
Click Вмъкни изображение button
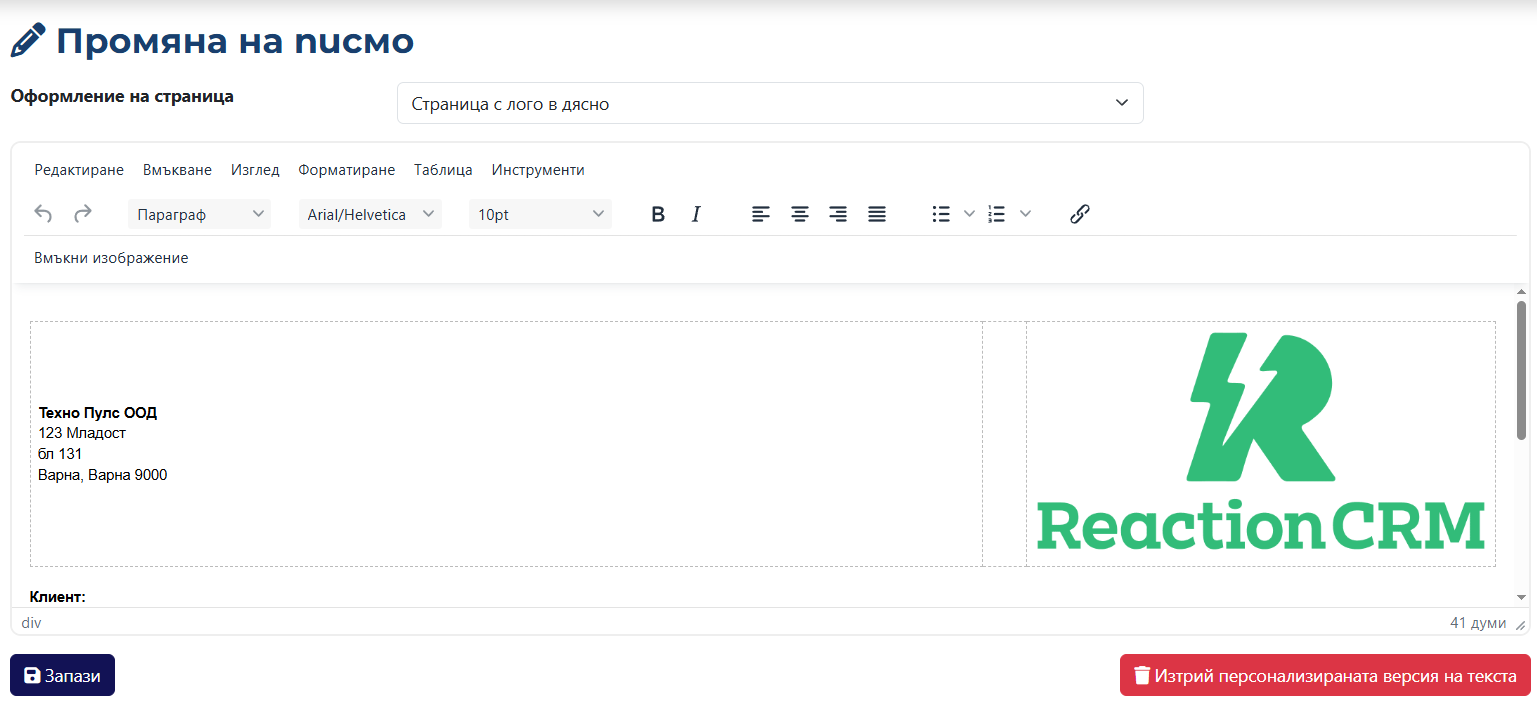point(111,258)
